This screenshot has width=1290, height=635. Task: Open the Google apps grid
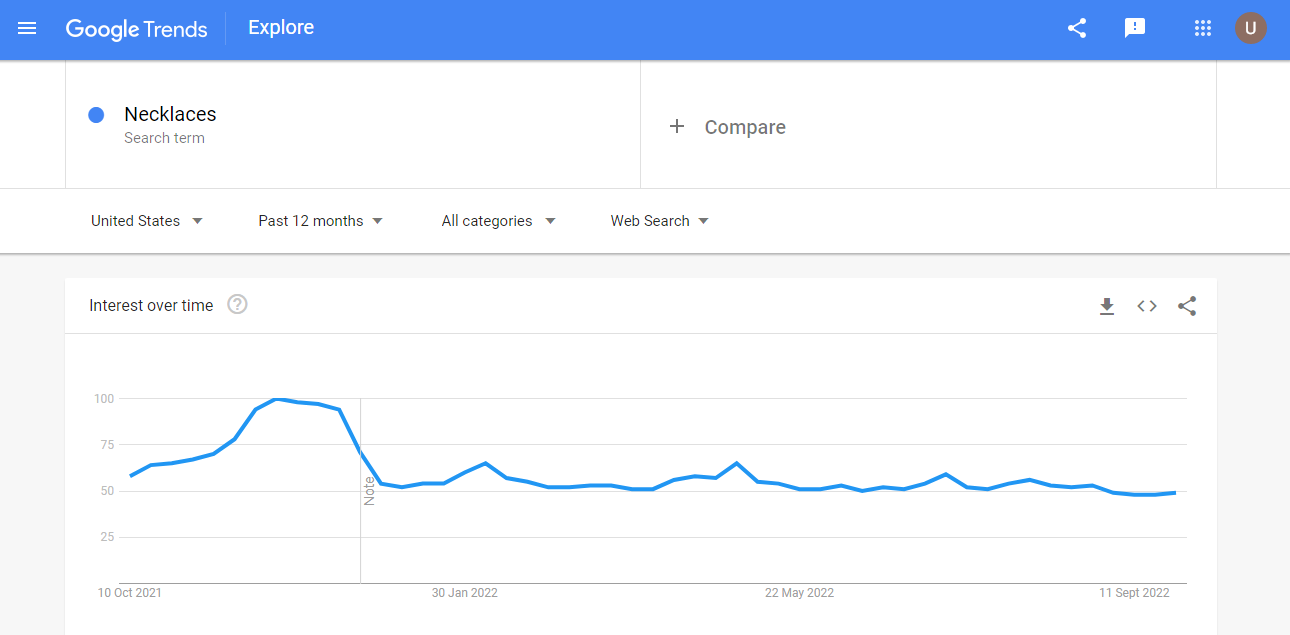pos(1203,28)
